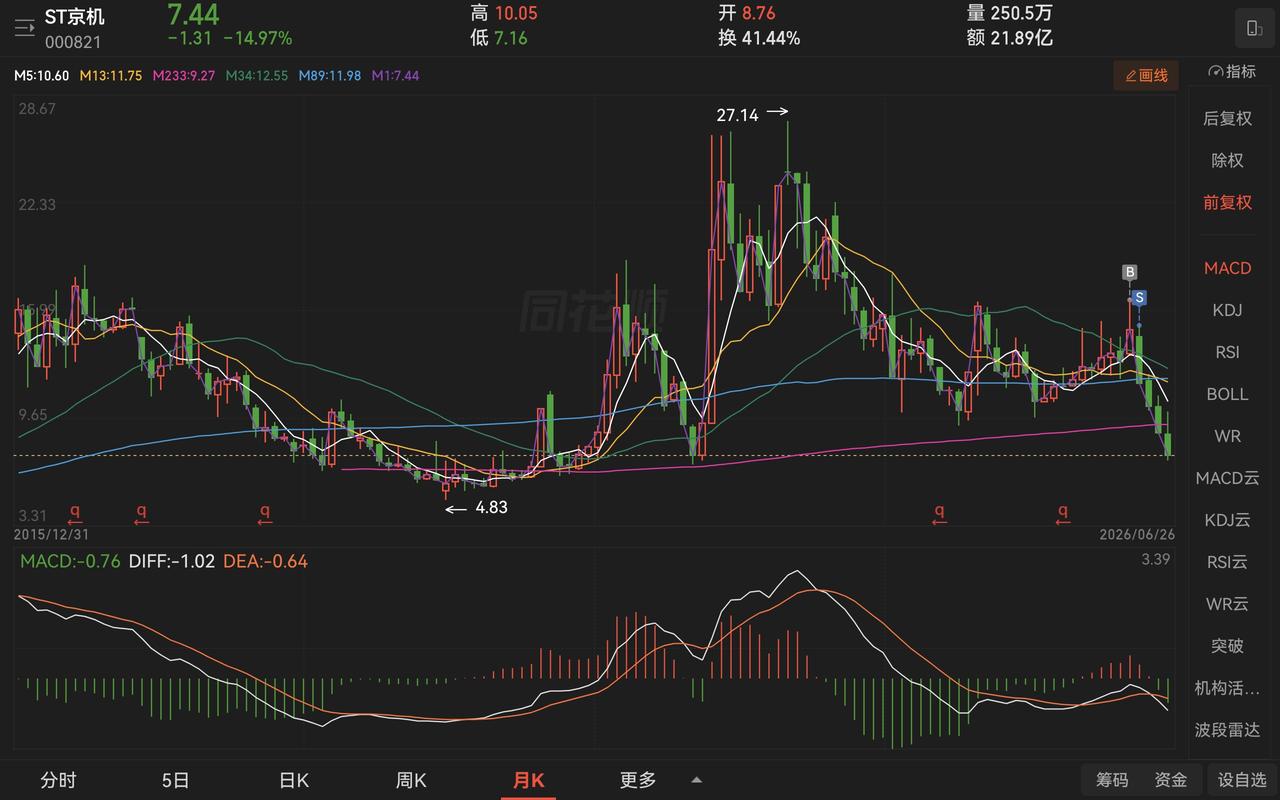The width and height of the screenshot is (1280, 800).
Task: Tap the 额 21.89亿 amount value
Action: coord(1010,38)
